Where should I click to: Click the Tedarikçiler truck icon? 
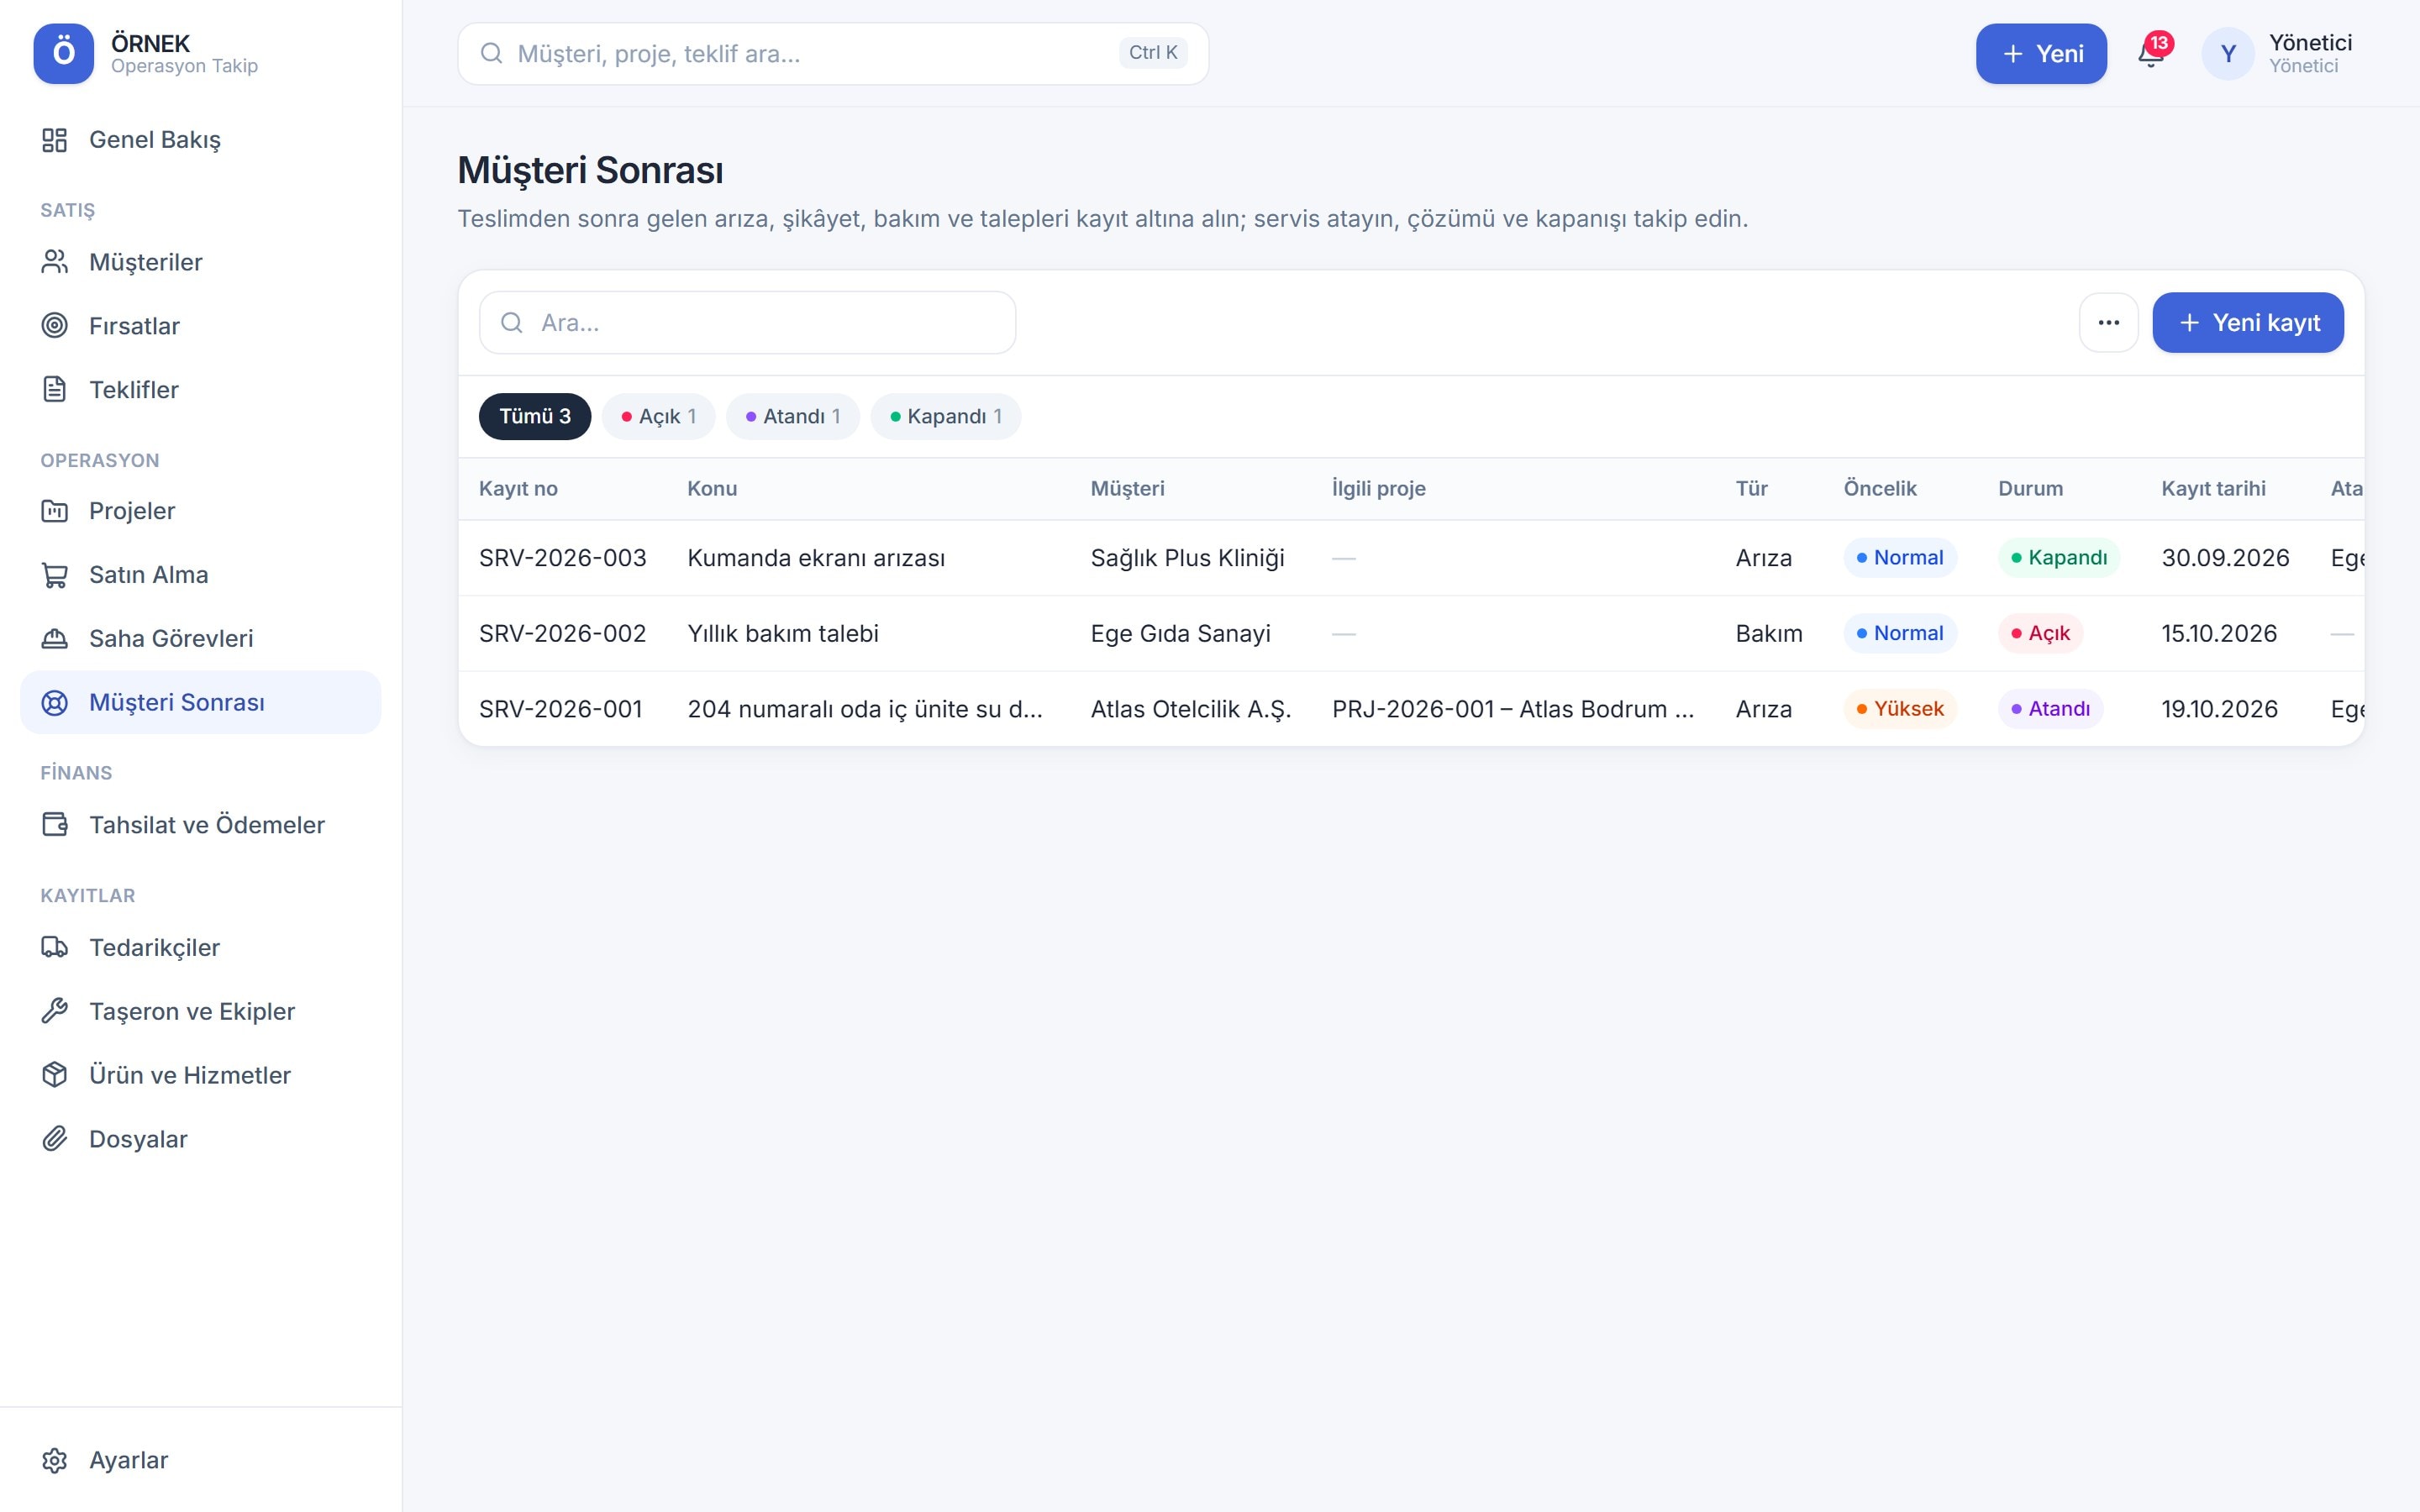54,947
